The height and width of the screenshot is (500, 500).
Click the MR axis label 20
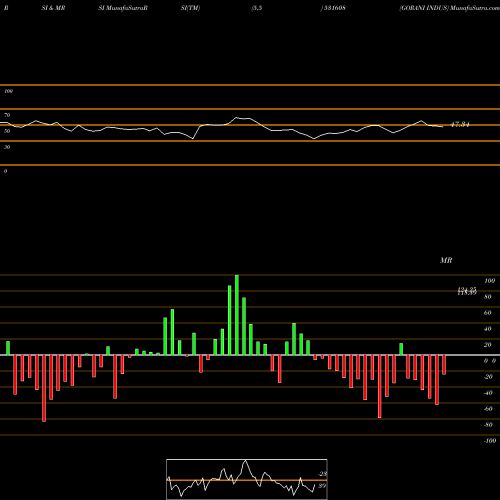(488, 345)
